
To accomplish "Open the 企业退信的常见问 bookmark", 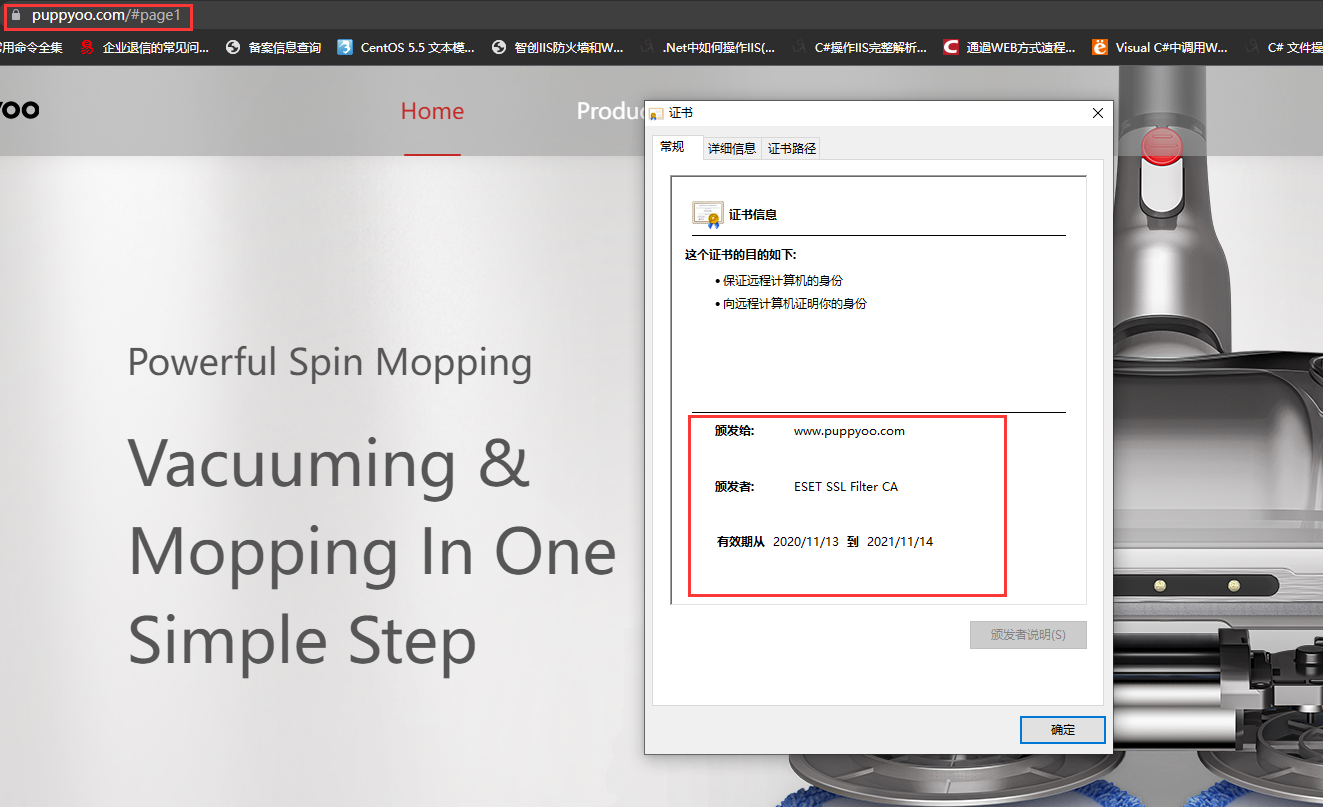I will [145, 47].
